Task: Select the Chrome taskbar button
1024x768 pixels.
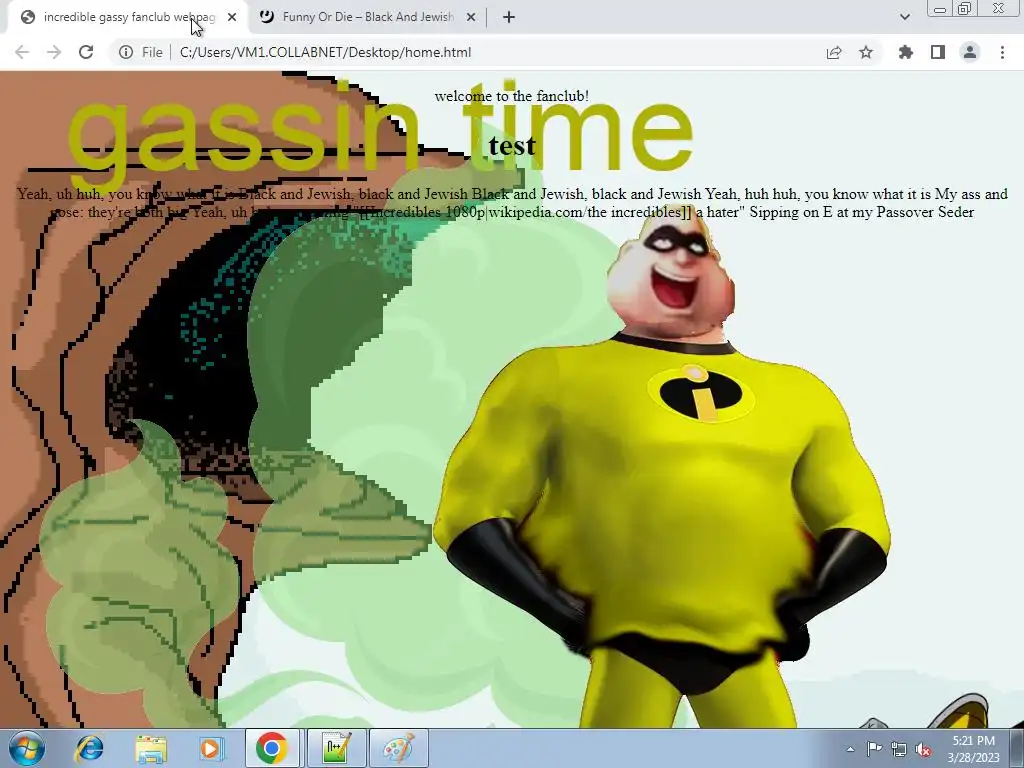Action: (x=272, y=748)
